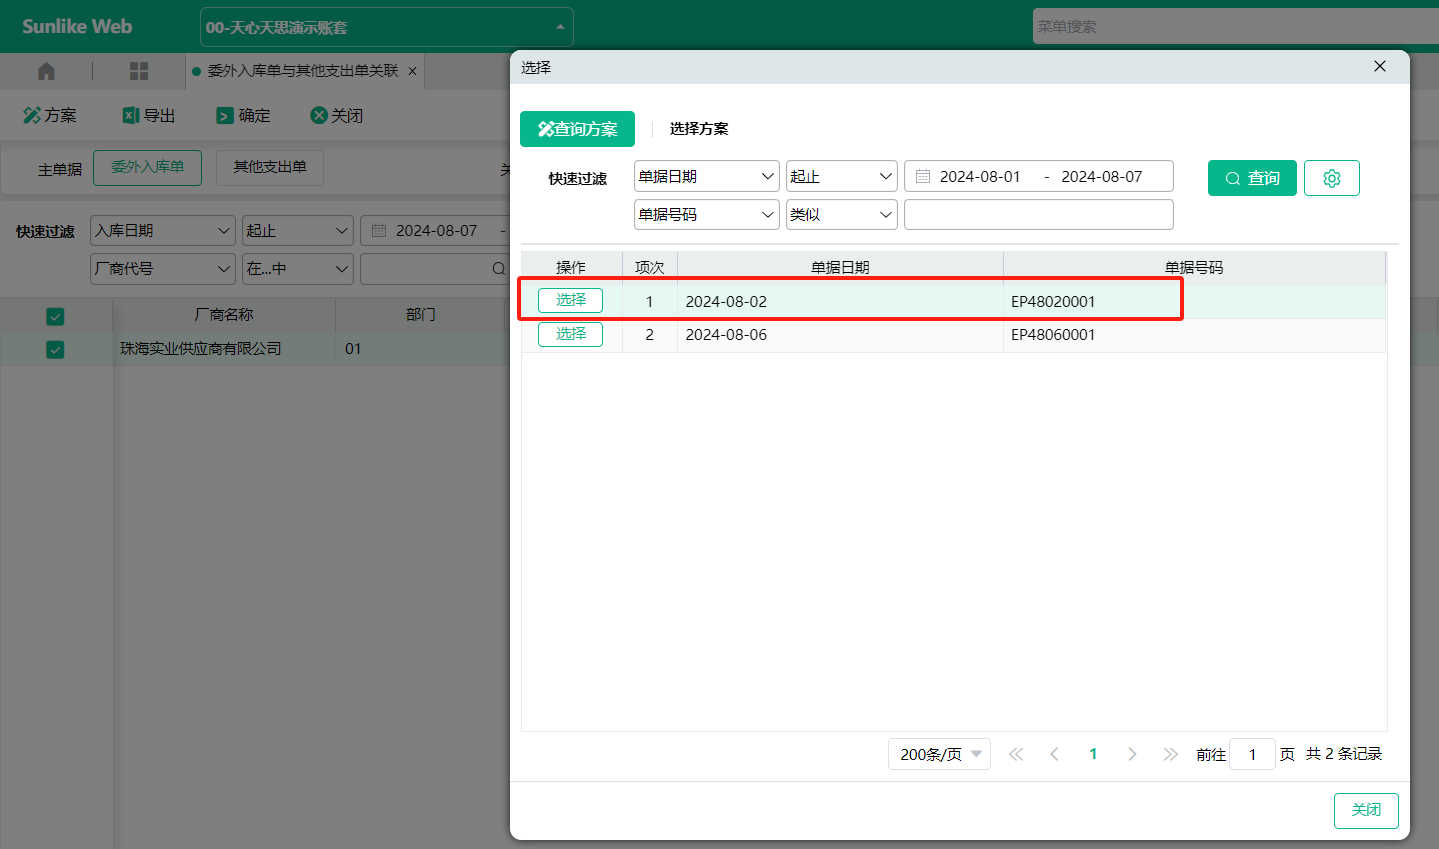Go to next page arrow in pagination

point(1132,754)
